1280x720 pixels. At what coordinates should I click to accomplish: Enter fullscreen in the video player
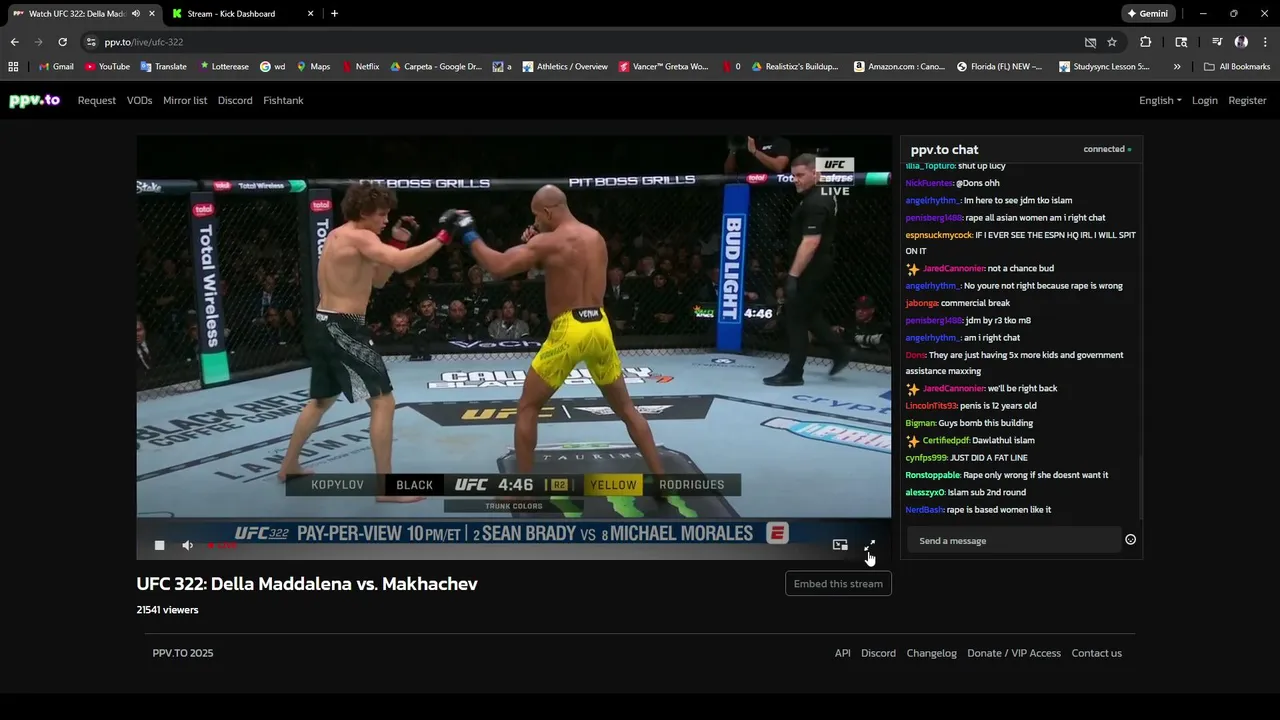[x=869, y=545]
